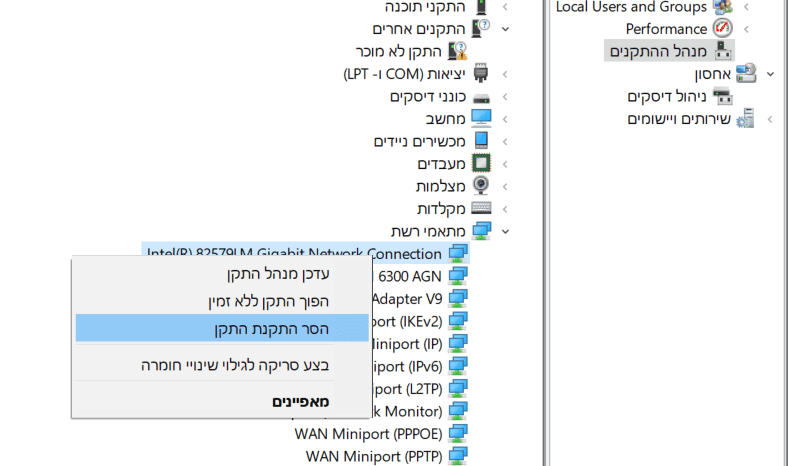The width and height of the screenshot is (788, 466).
Task: Select the Adapter V9 row
Action: coord(407,299)
